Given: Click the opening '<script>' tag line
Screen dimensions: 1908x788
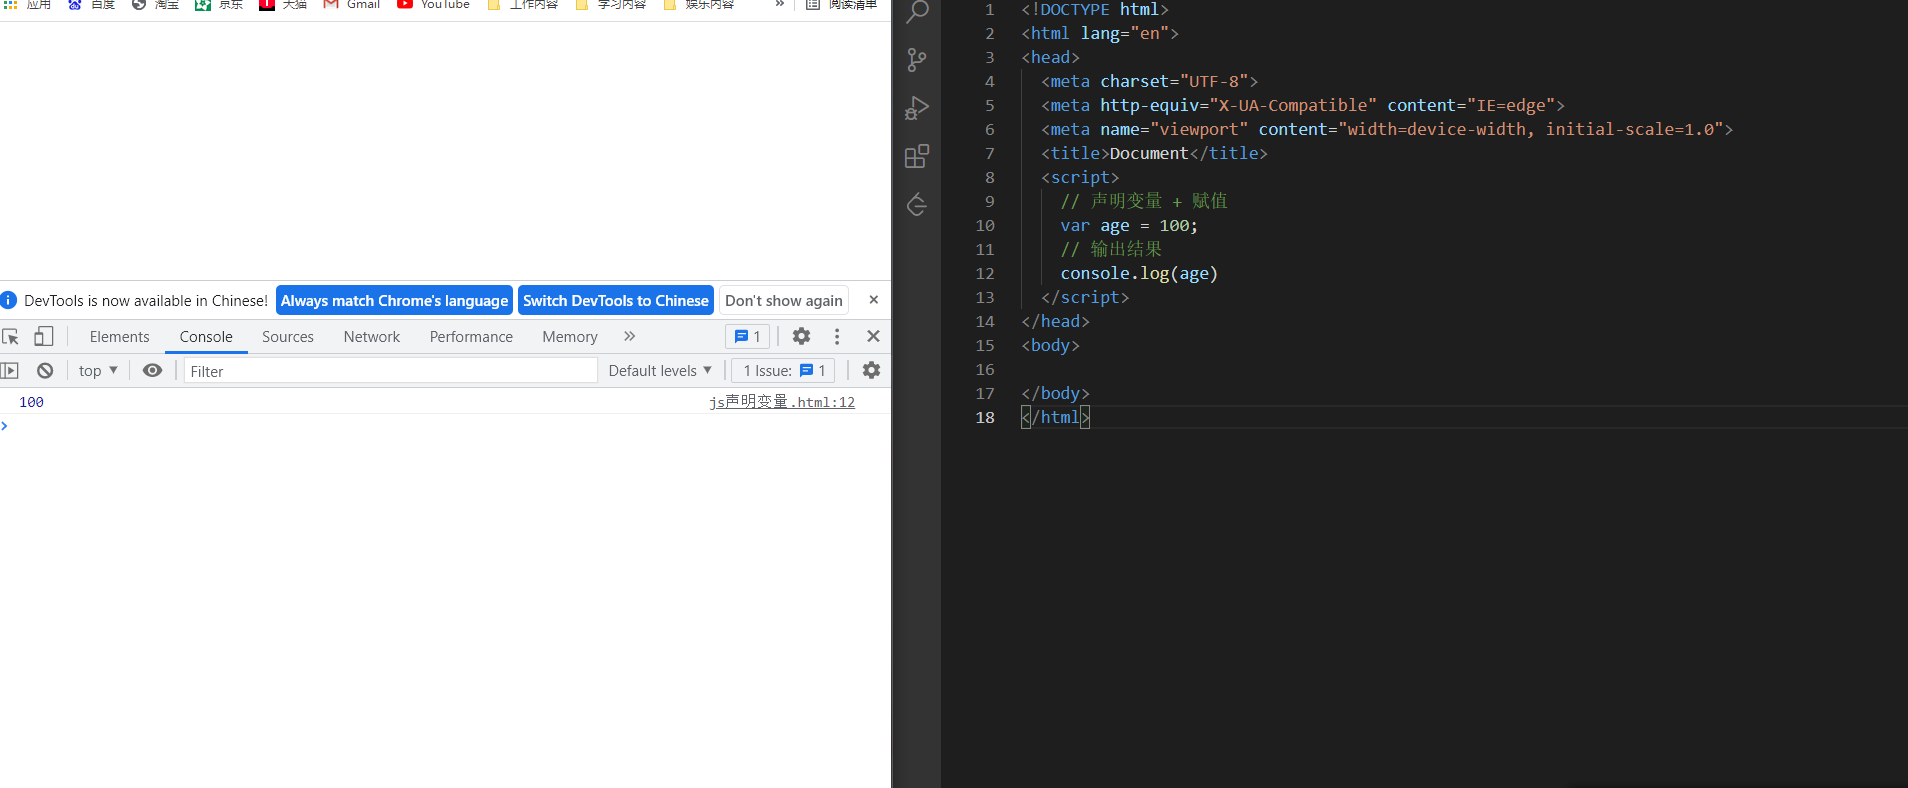Looking at the screenshot, I should coord(1080,178).
